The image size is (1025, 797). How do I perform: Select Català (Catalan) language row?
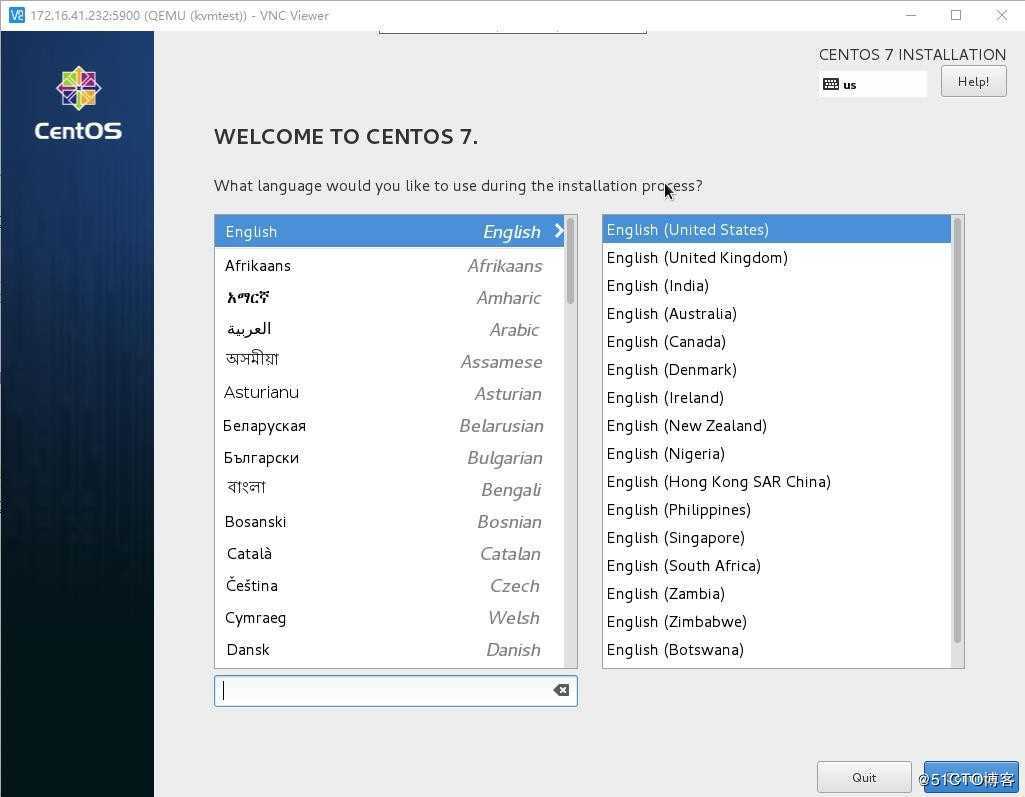390,554
